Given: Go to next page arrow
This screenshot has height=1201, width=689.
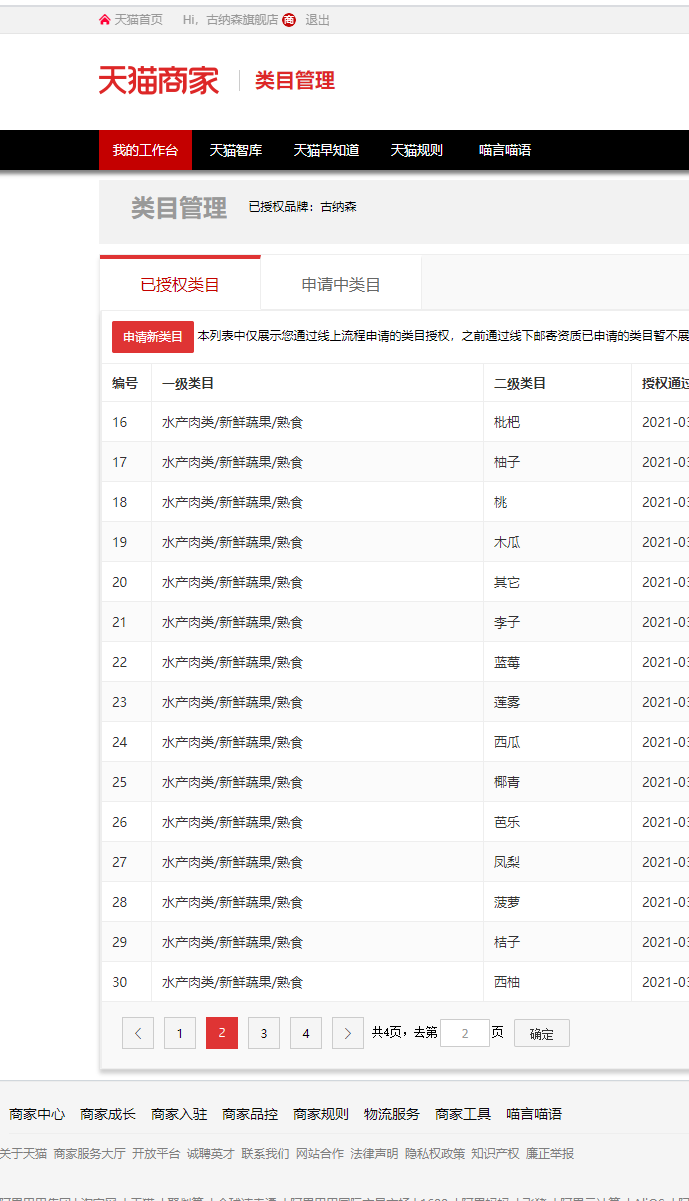Looking at the screenshot, I should pyautogui.click(x=348, y=1033).
